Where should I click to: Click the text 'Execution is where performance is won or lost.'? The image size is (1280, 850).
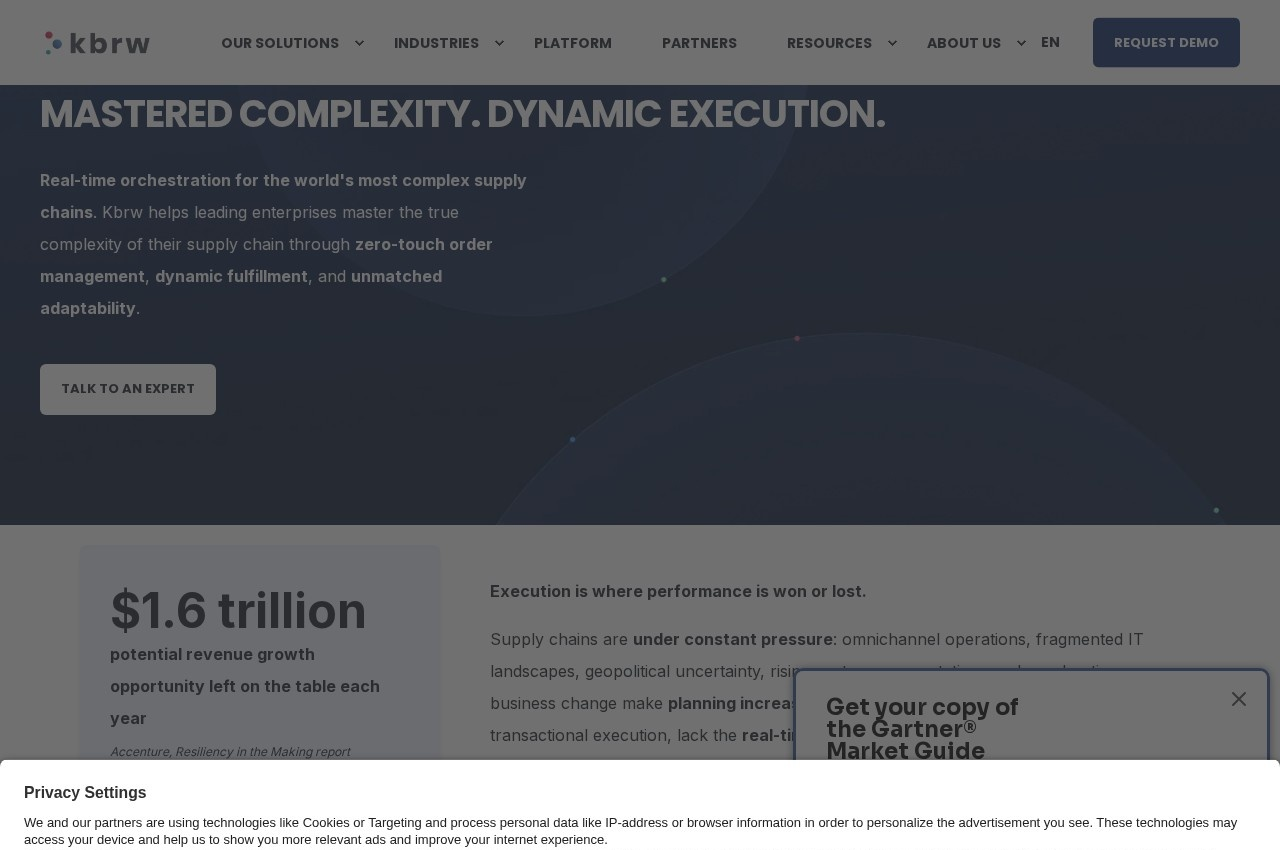(x=678, y=591)
